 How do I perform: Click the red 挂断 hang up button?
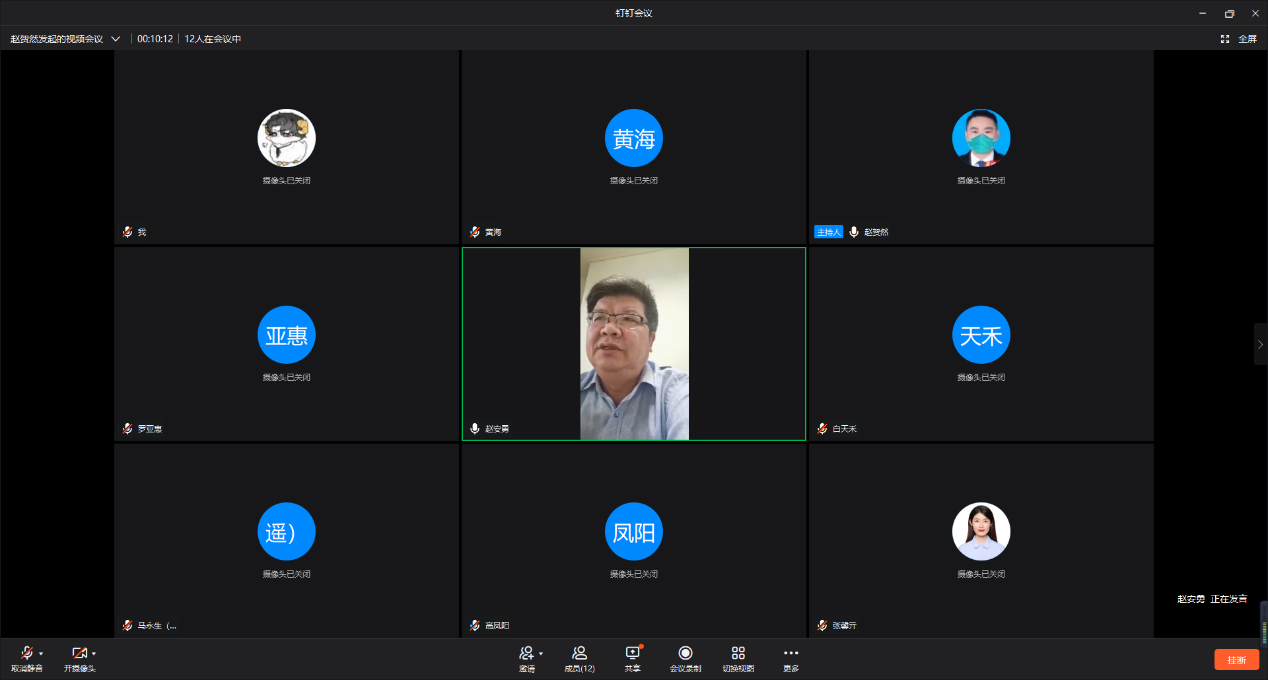coord(1236,659)
